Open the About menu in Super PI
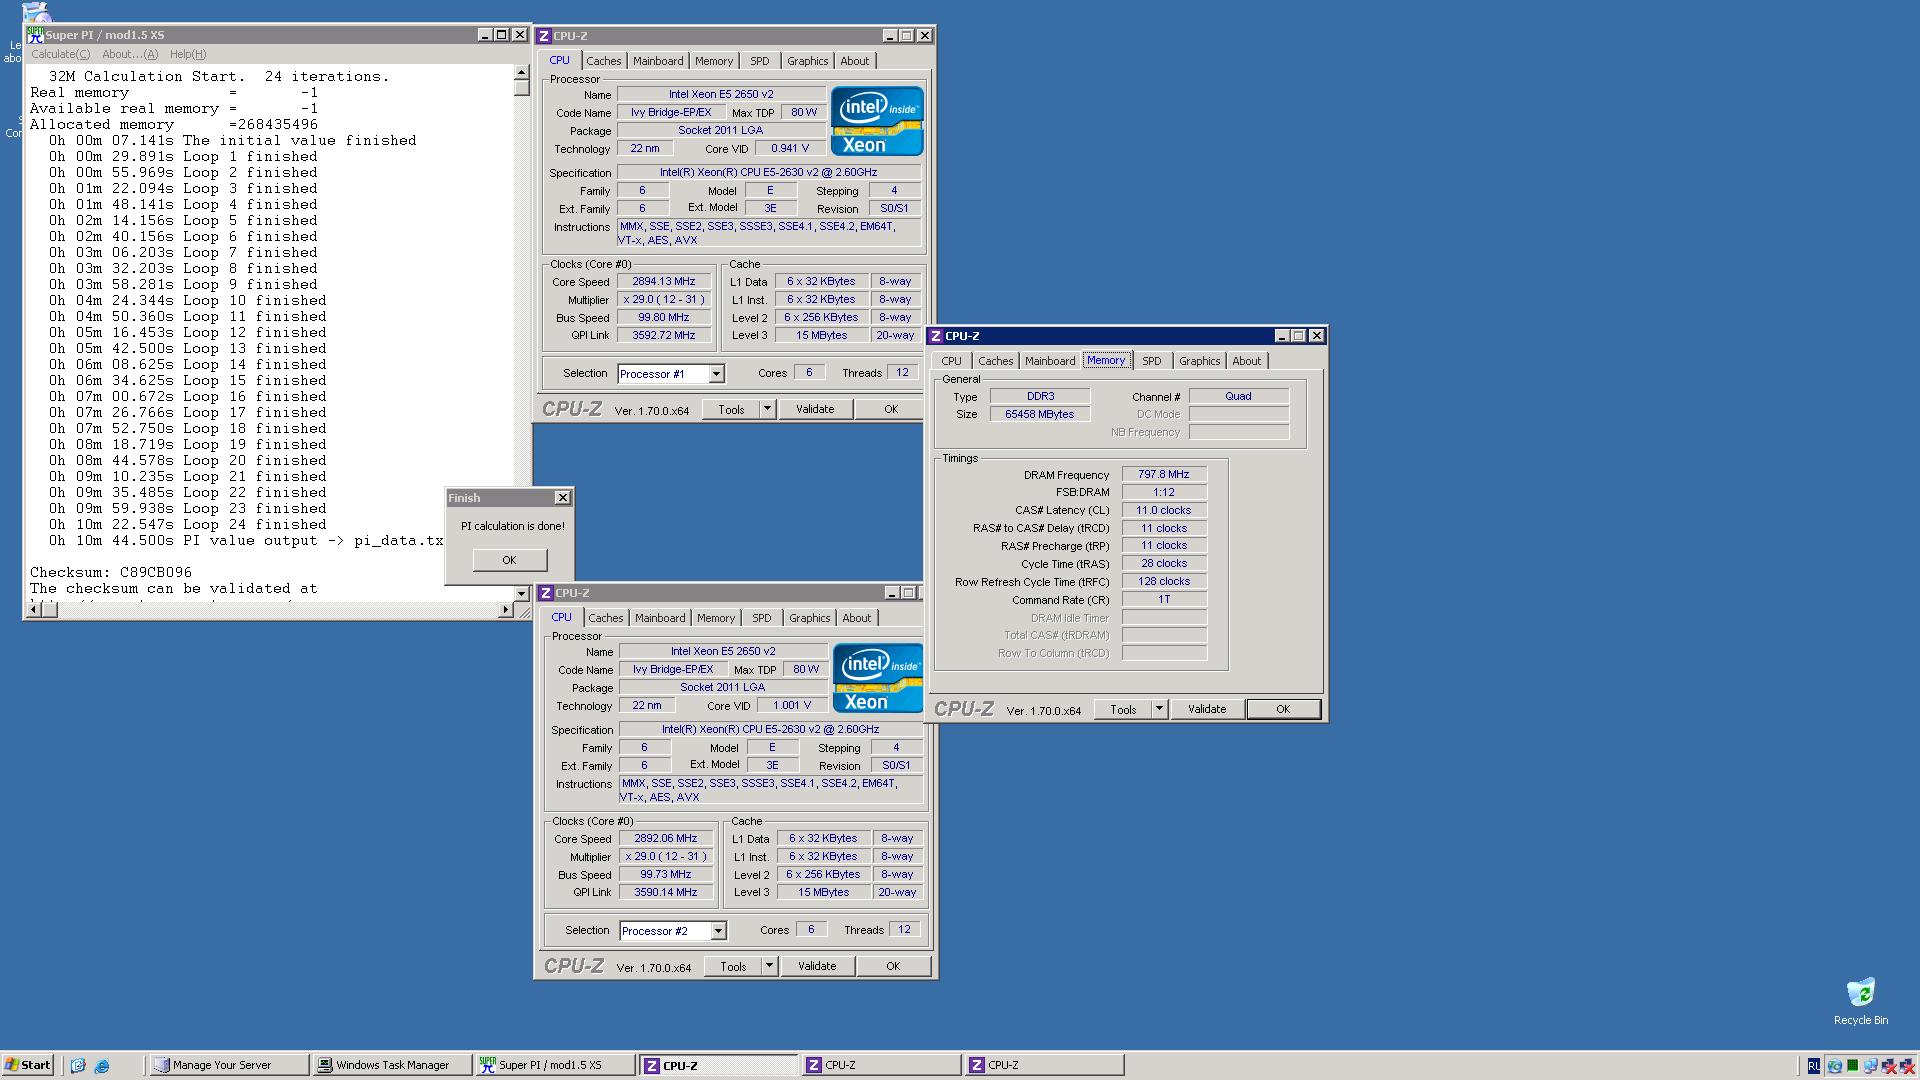 130,54
